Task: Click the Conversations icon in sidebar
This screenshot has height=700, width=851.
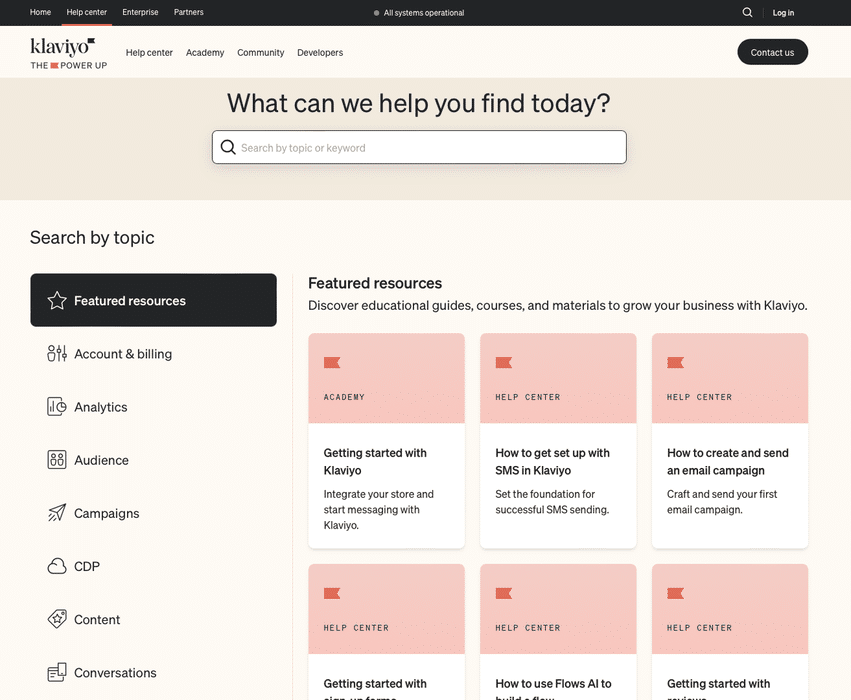Action: coord(56,672)
